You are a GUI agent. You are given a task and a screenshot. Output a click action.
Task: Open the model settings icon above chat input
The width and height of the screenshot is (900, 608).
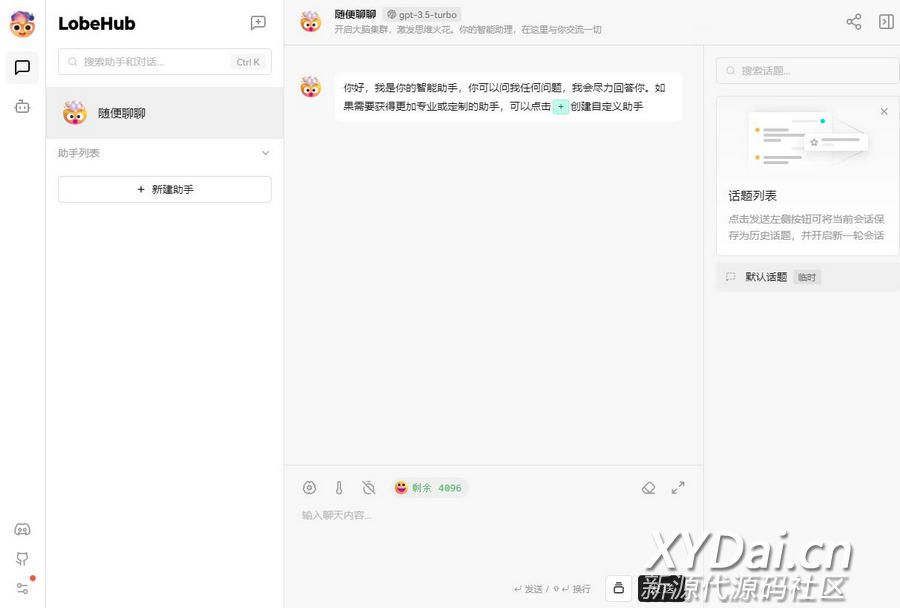309,488
